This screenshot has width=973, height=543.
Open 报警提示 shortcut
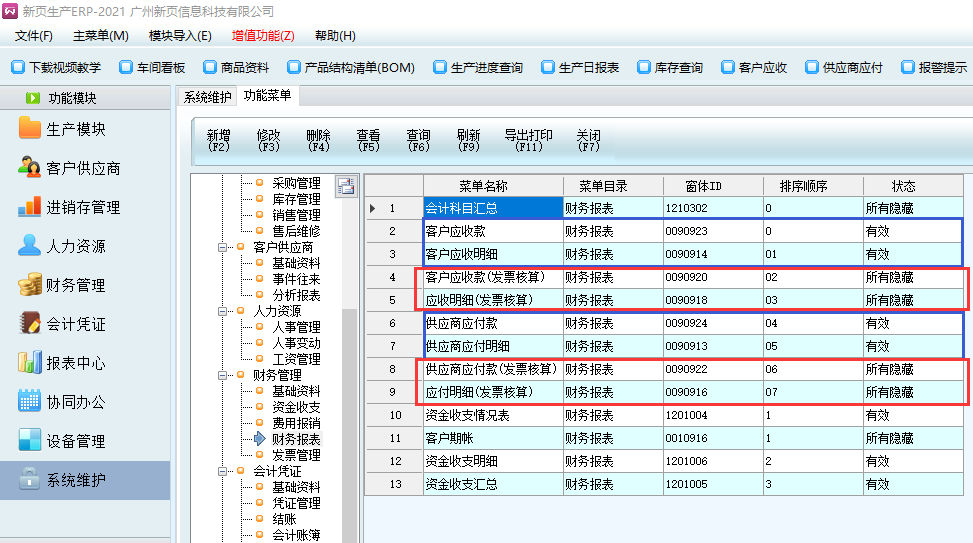935,67
